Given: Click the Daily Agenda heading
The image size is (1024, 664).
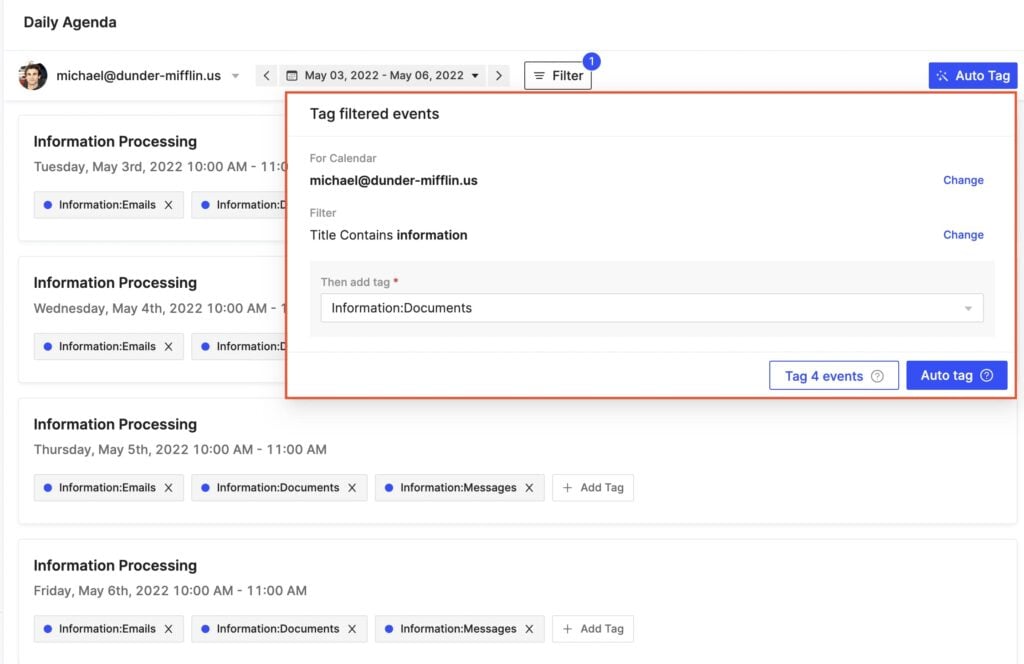Looking at the screenshot, I should [x=70, y=22].
